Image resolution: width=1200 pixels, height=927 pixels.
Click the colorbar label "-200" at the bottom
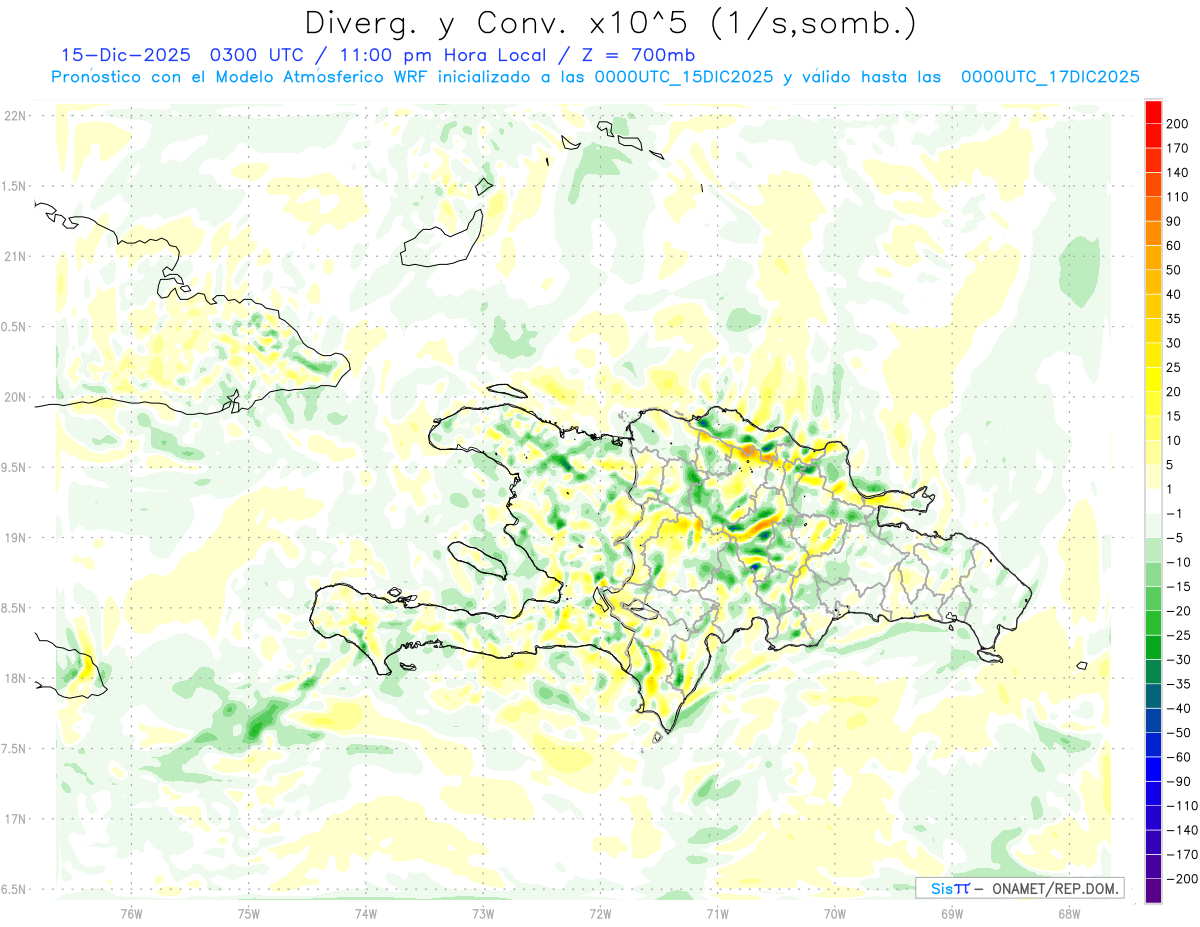(1181, 880)
